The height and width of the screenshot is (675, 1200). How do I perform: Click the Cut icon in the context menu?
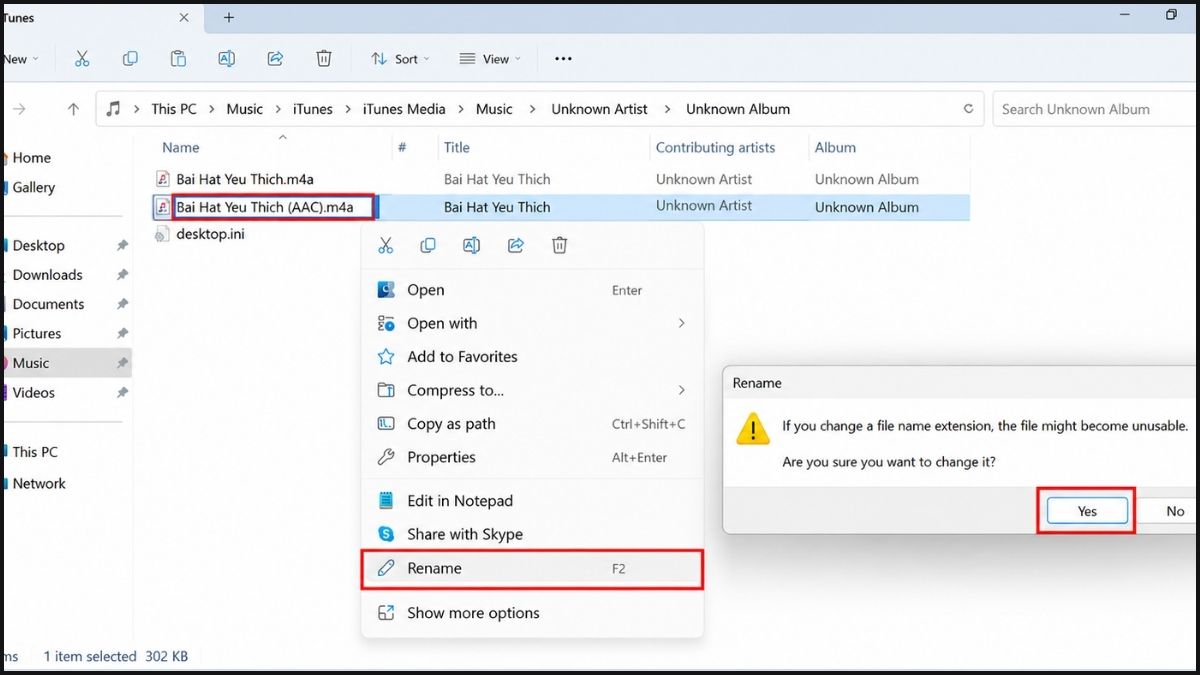pyautogui.click(x=386, y=245)
